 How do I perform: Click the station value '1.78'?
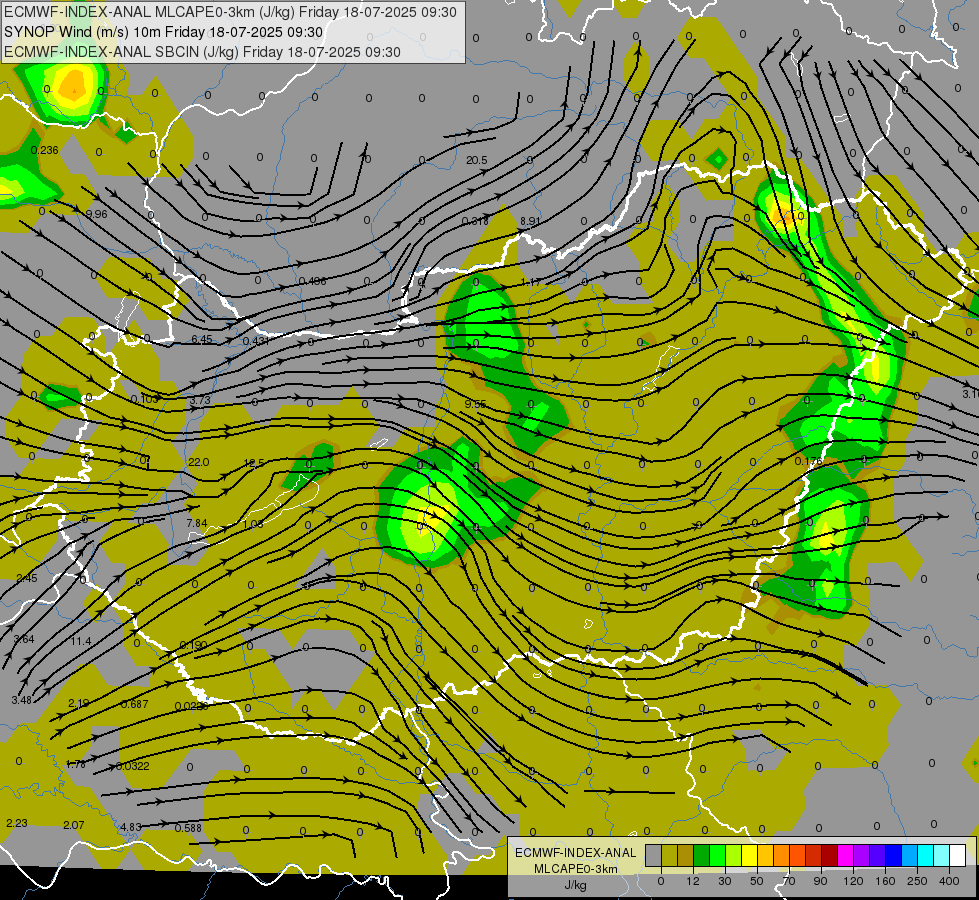(x=76, y=764)
